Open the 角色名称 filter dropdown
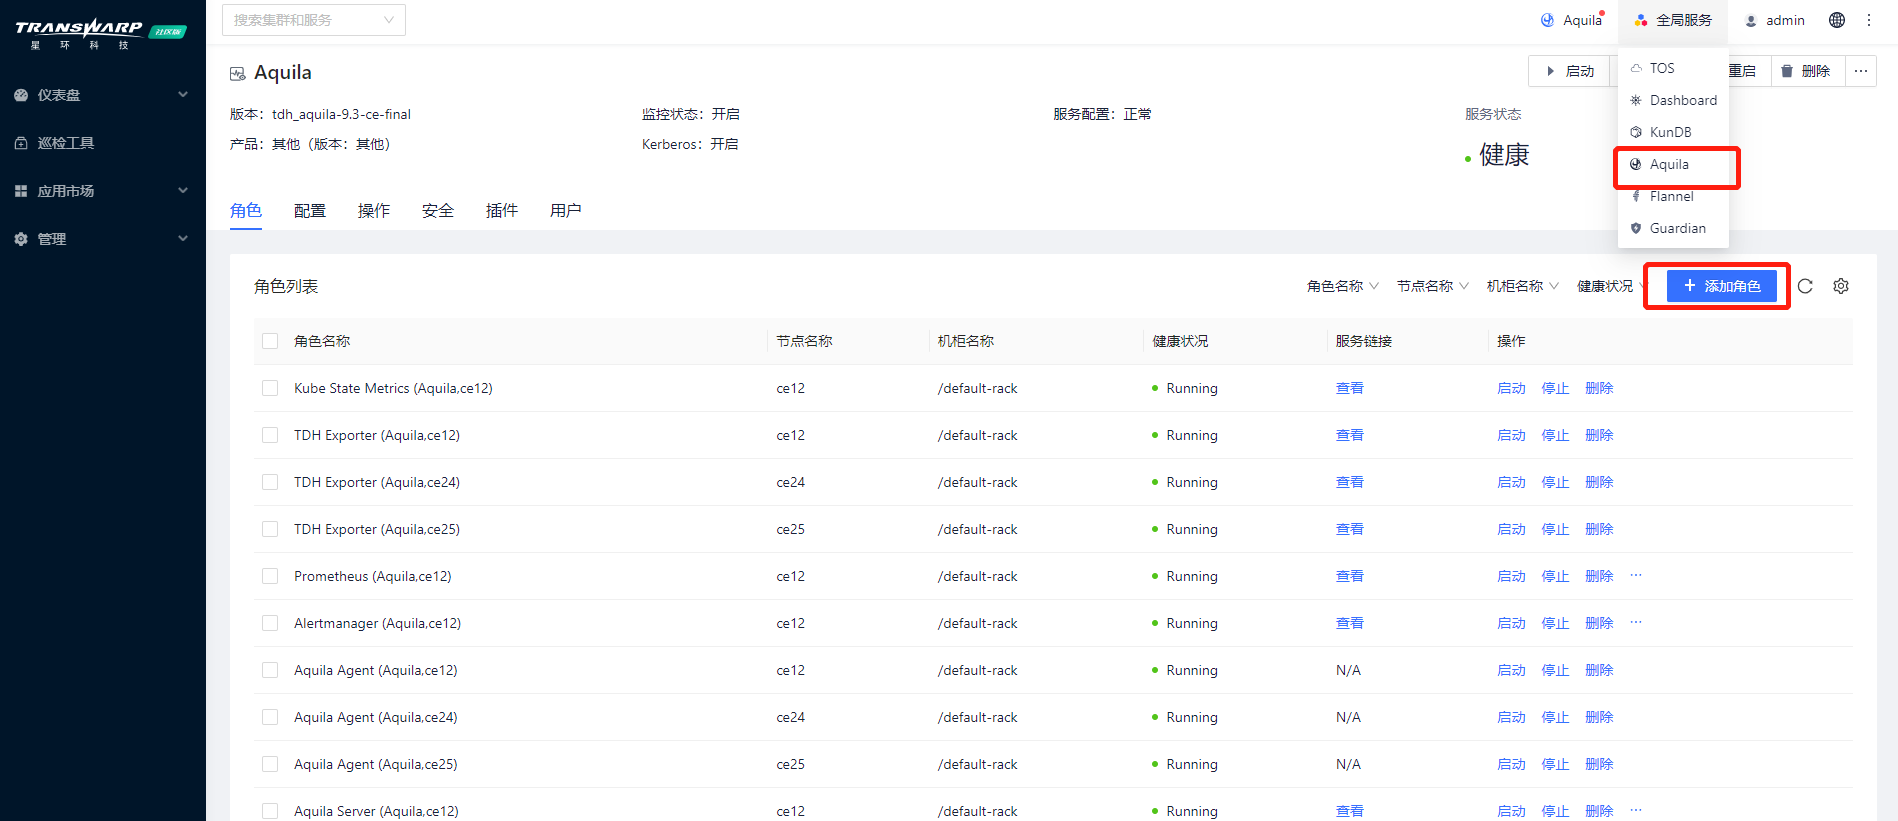1898x821 pixels. coord(1343,286)
